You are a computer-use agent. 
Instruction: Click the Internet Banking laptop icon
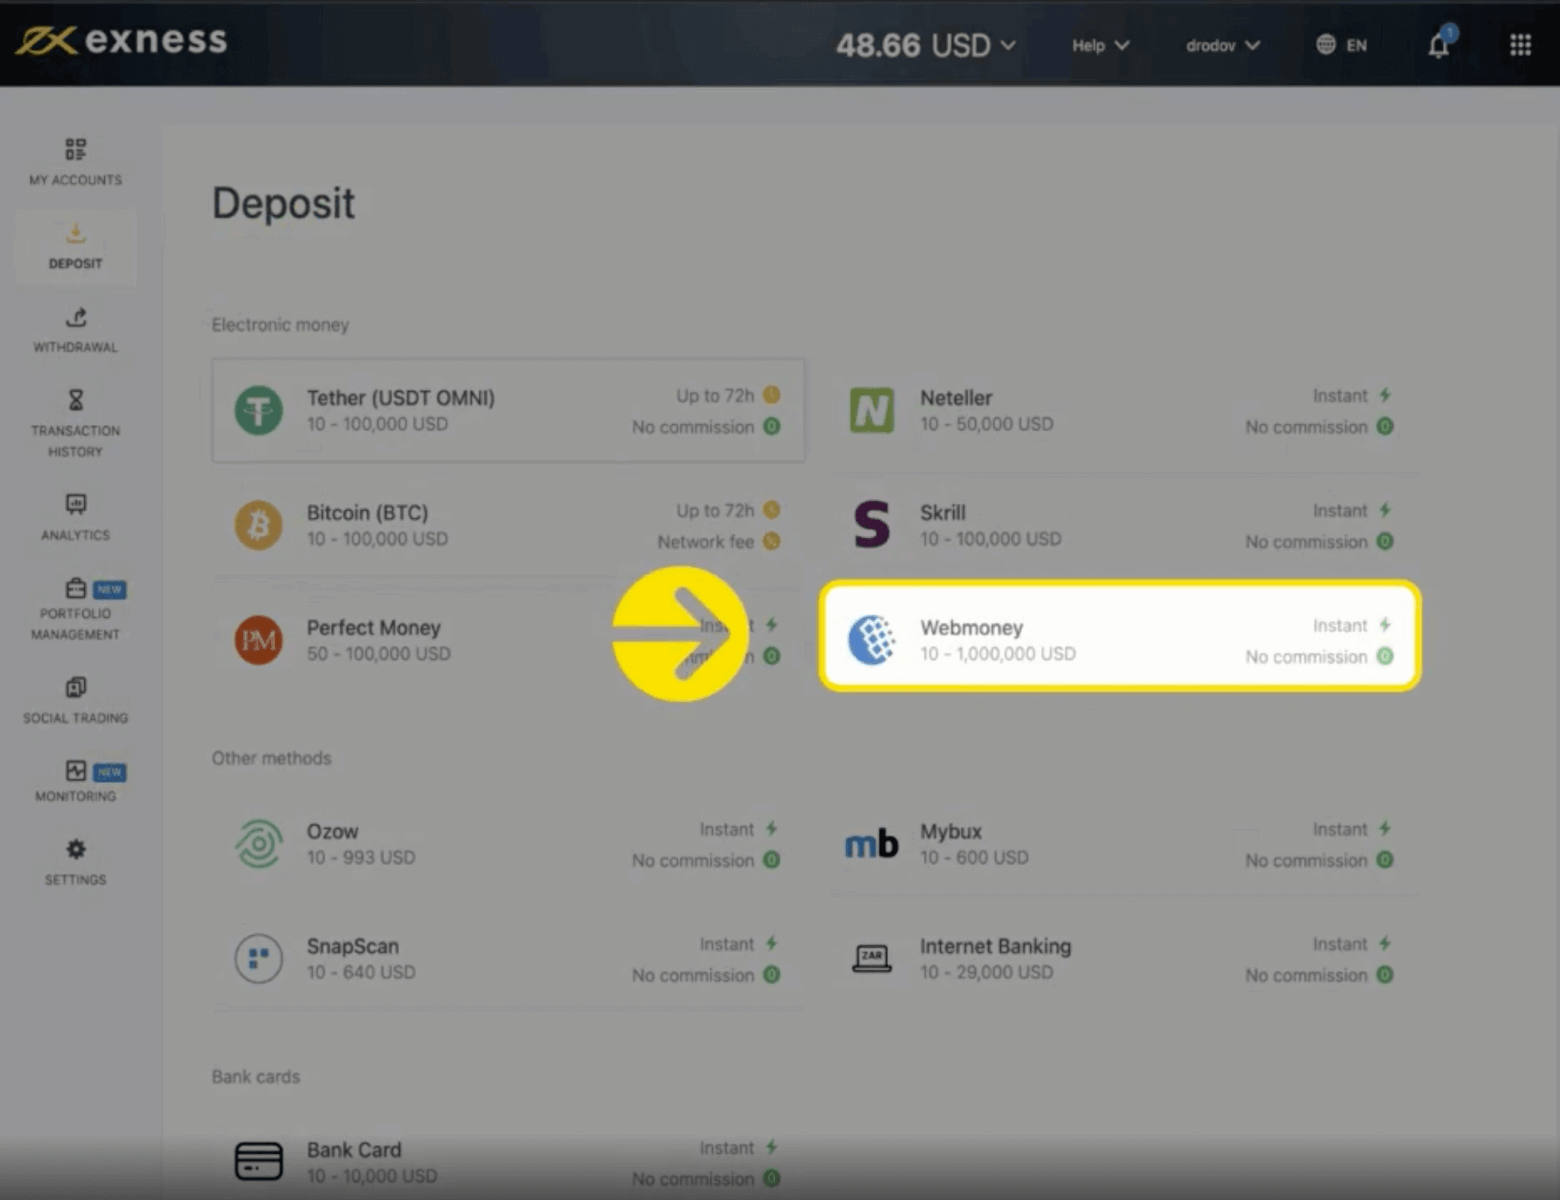pos(872,959)
